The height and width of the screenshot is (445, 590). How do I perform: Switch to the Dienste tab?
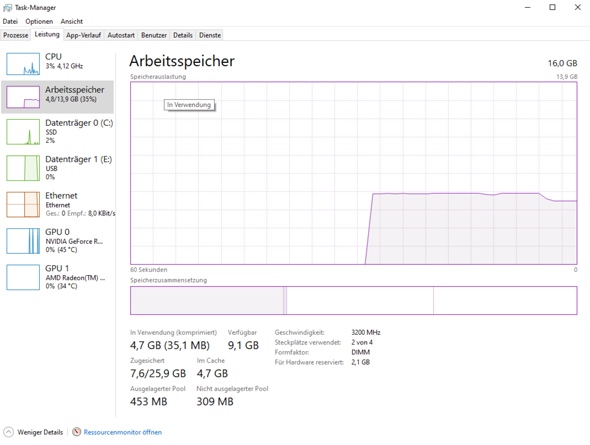click(210, 35)
